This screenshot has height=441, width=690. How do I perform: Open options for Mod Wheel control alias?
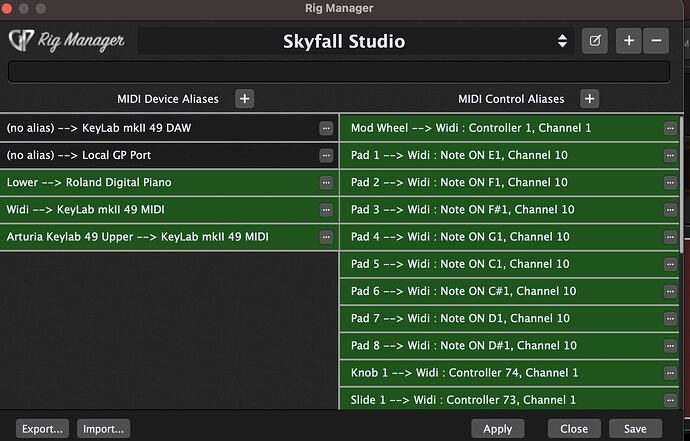point(670,129)
